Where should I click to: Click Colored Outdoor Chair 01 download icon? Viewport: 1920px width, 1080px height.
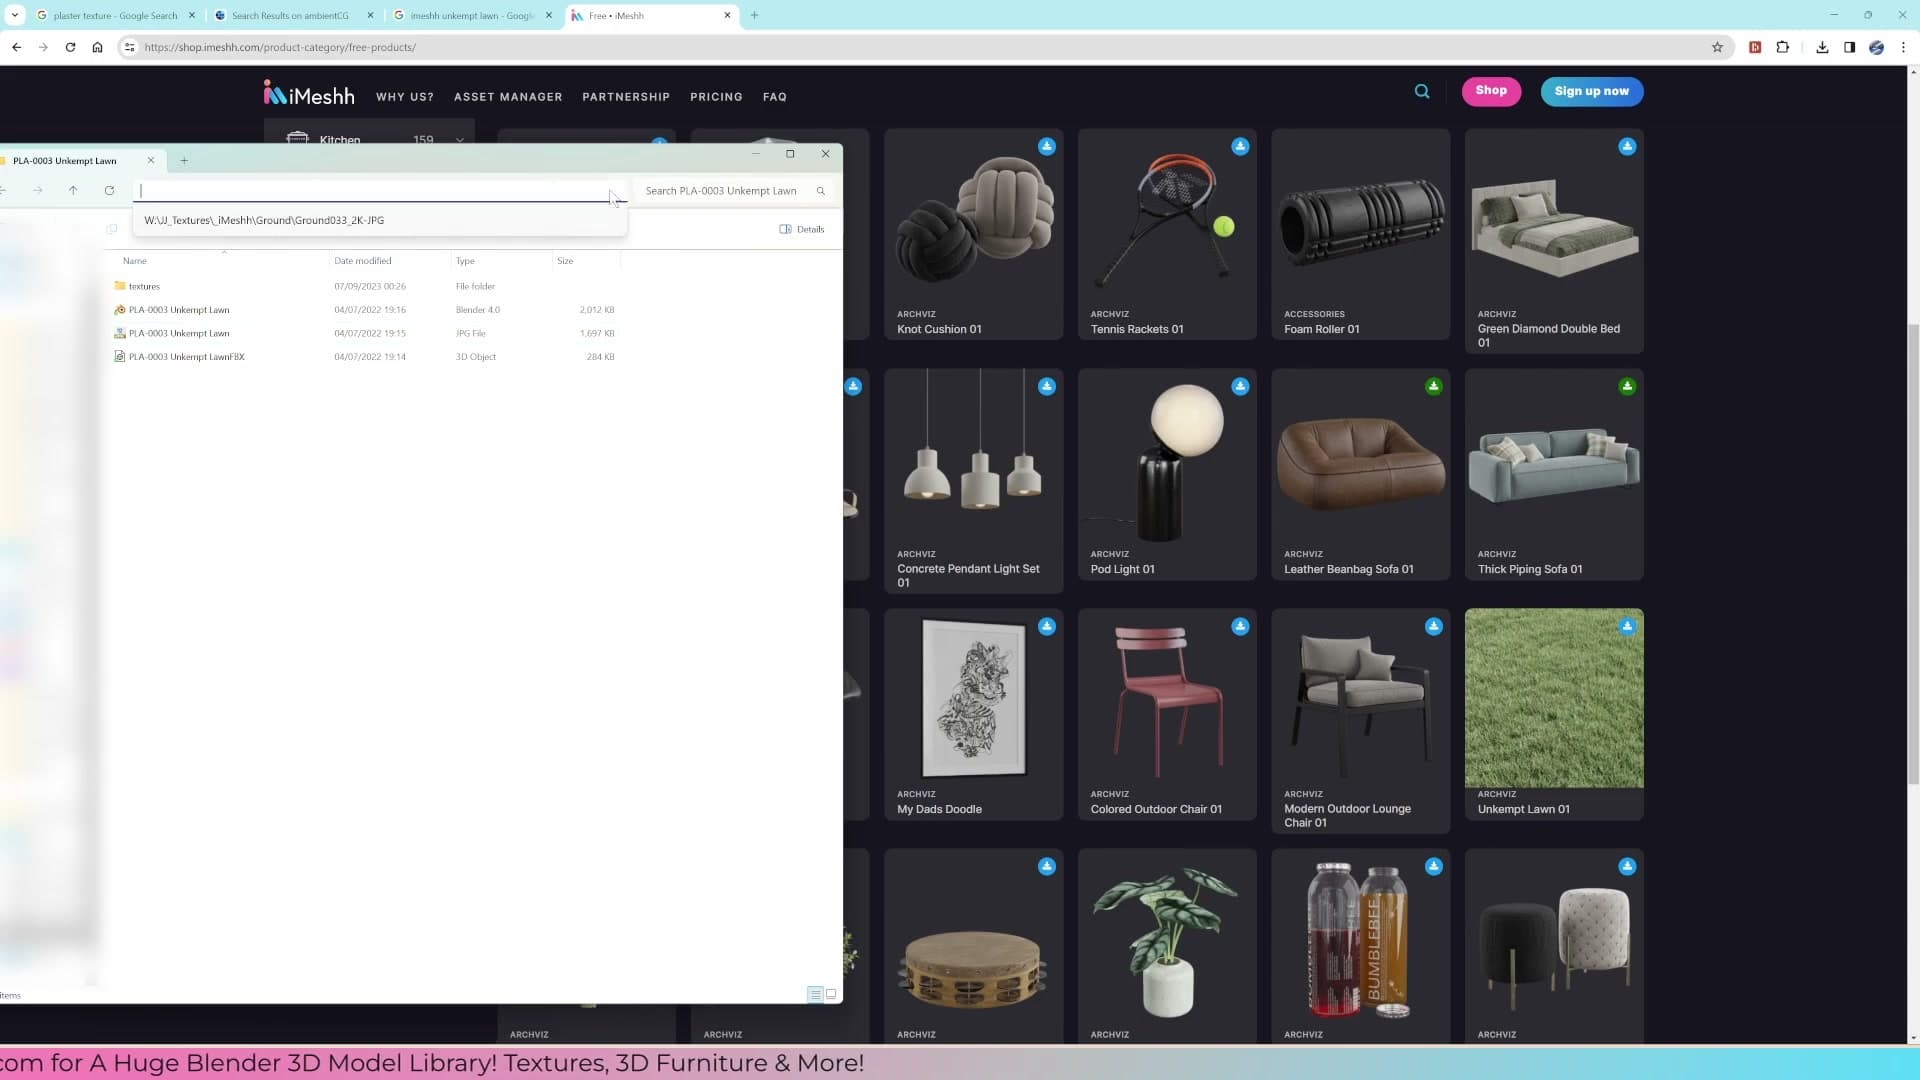coord(1240,626)
